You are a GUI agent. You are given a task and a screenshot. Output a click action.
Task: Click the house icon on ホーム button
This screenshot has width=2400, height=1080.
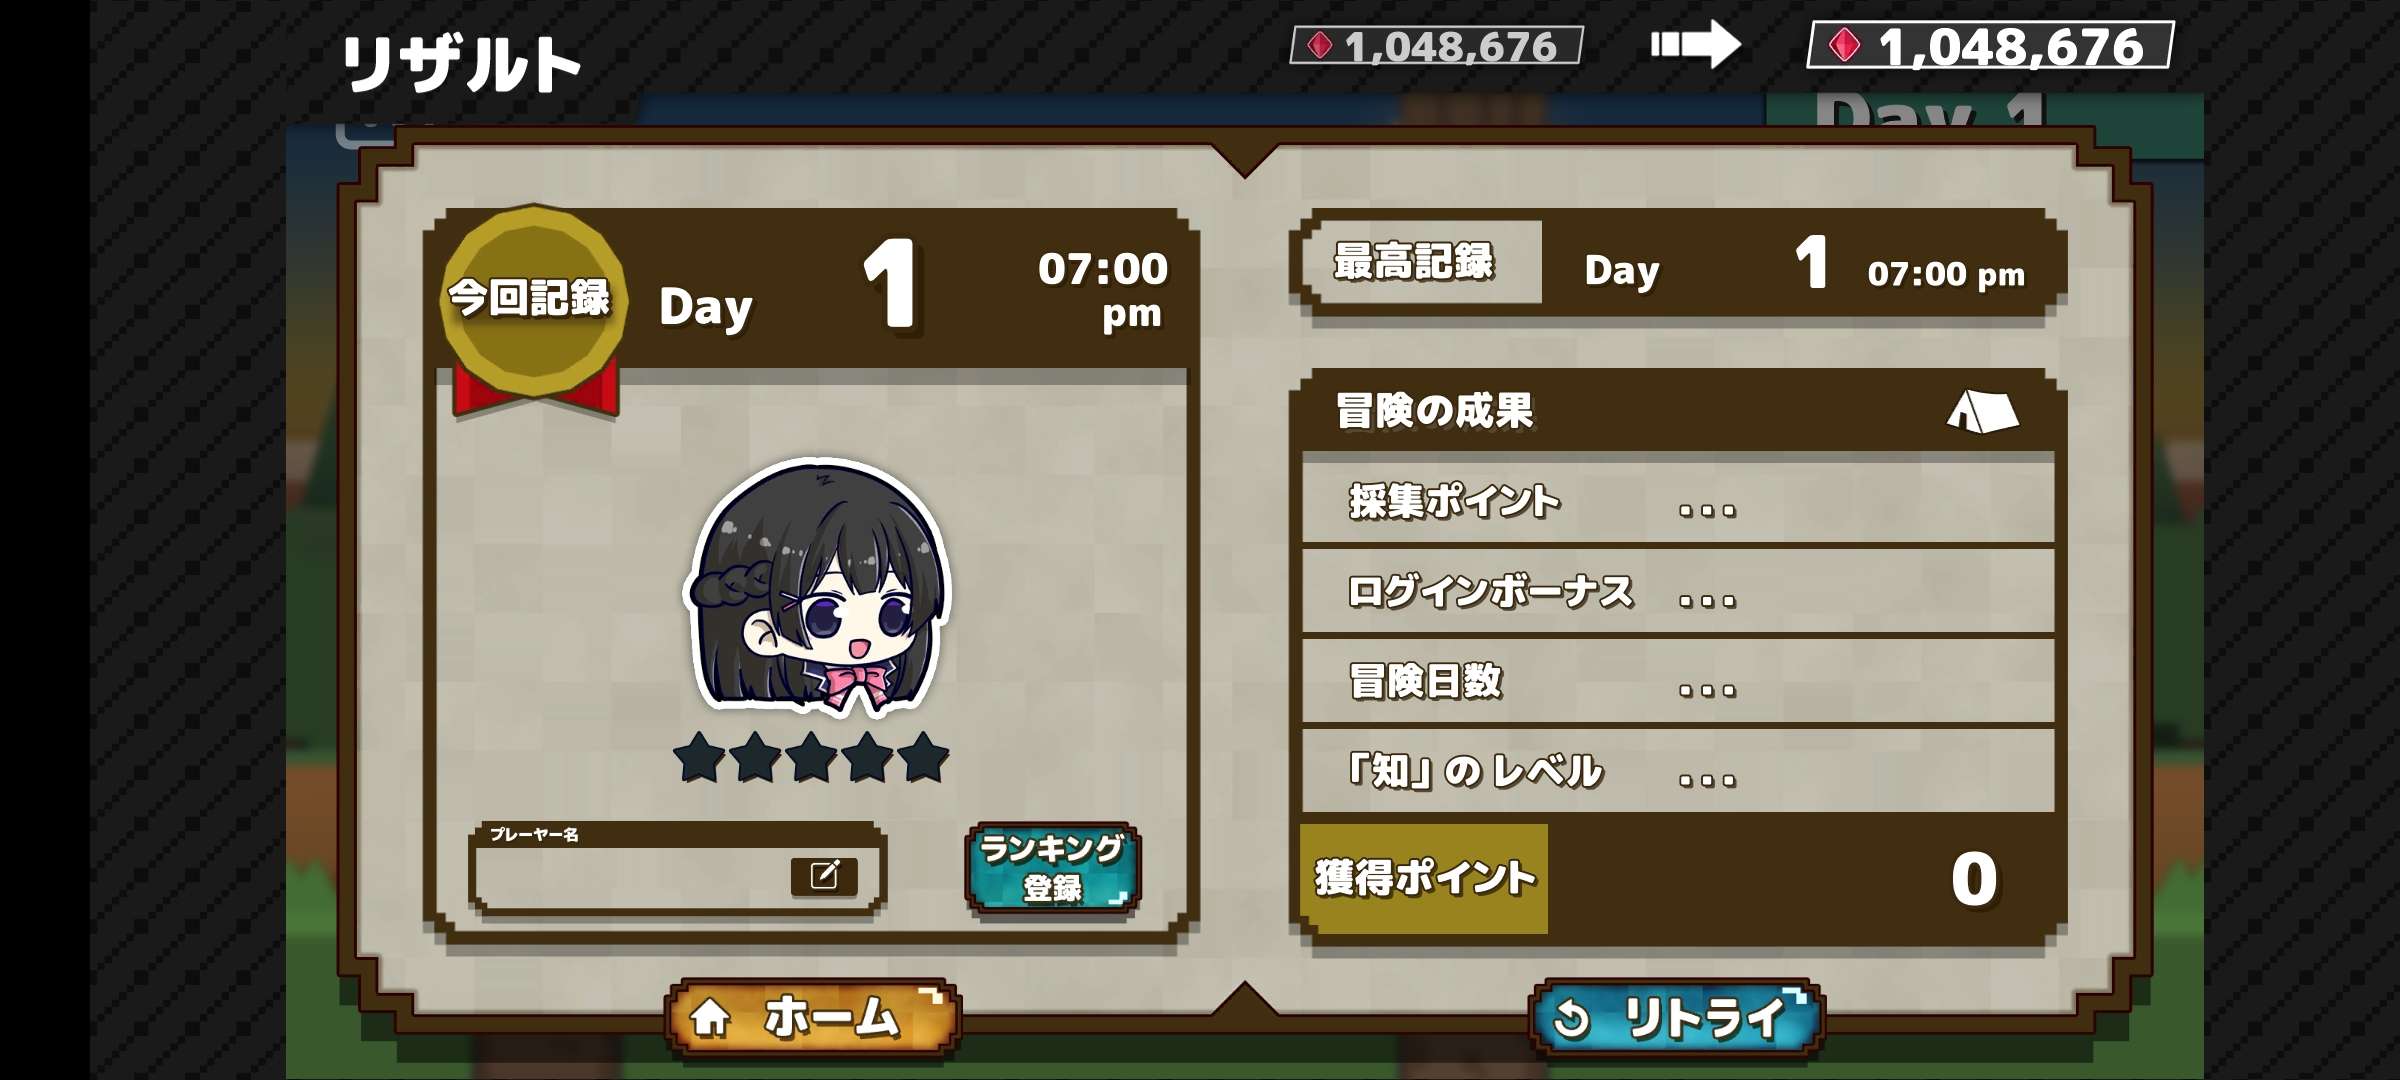click(711, 1018)
